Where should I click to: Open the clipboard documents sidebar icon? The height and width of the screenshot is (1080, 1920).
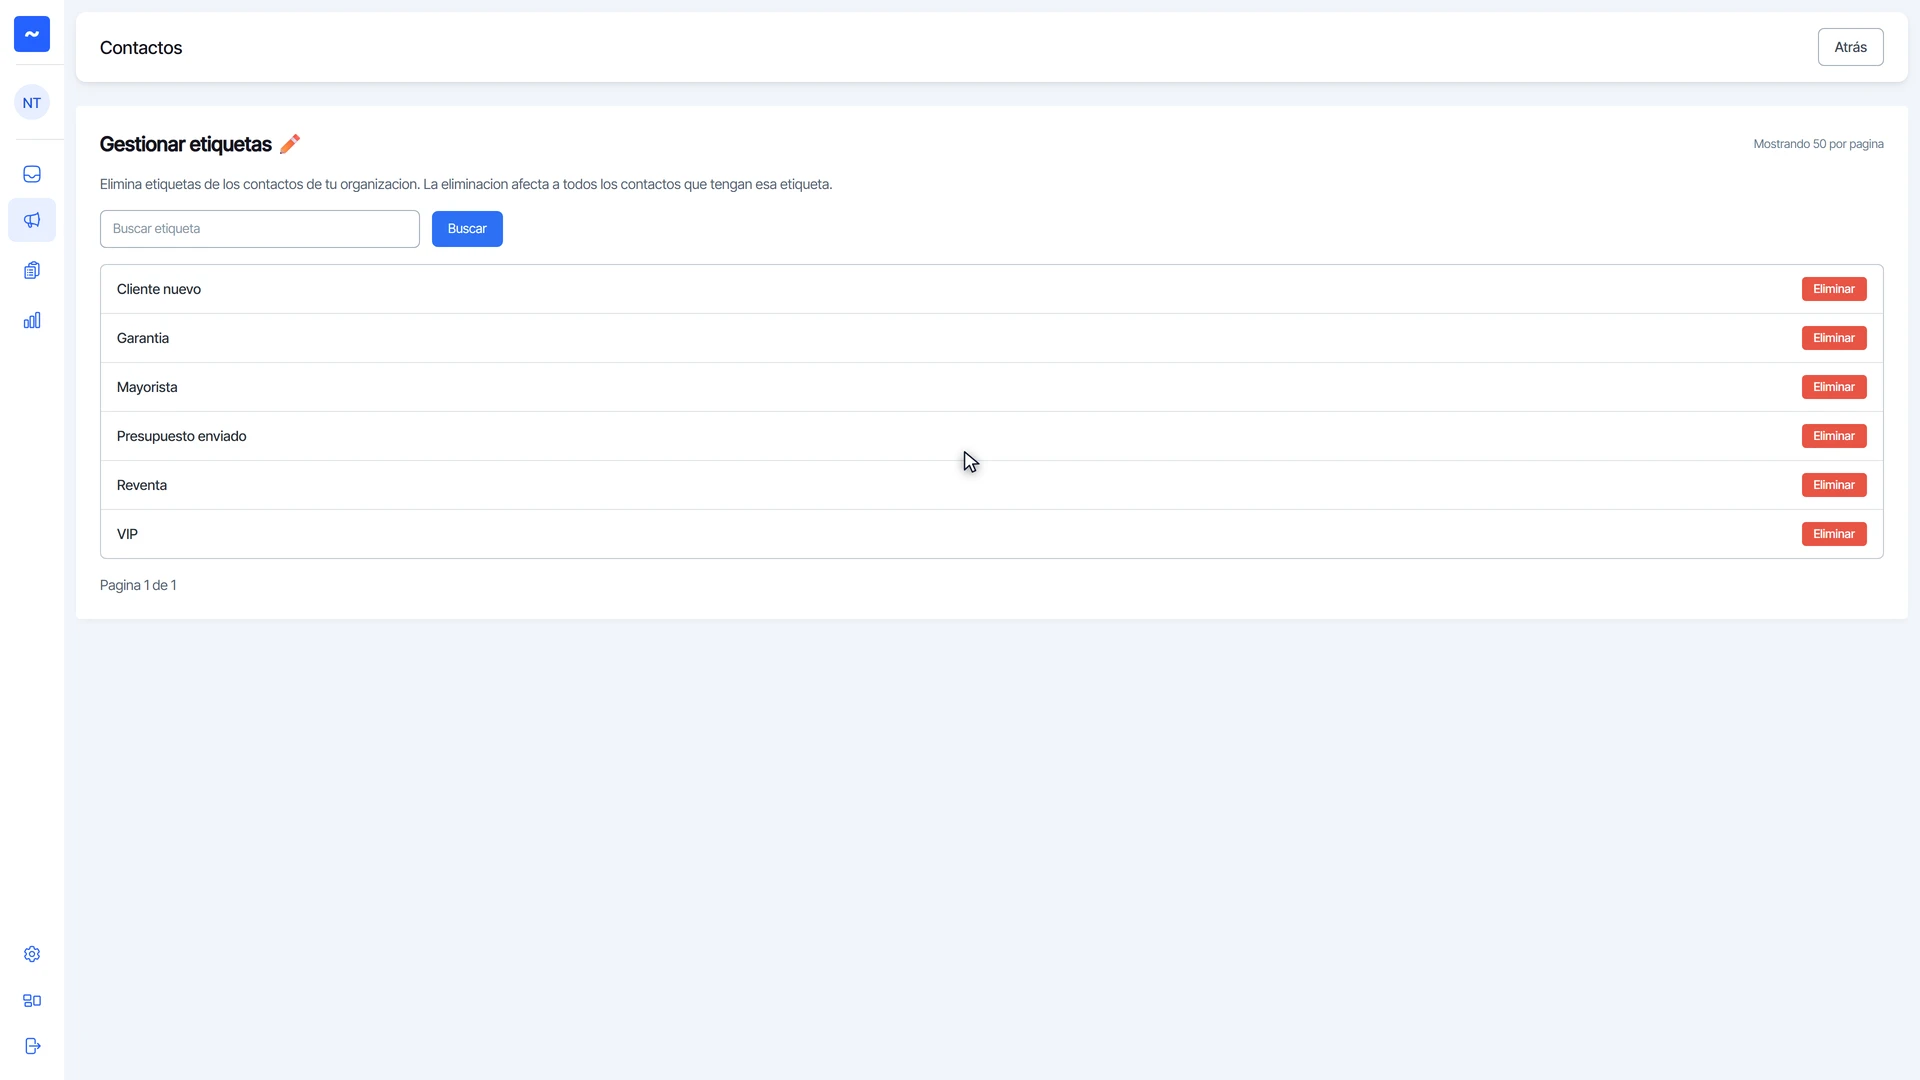pos(32,270)
